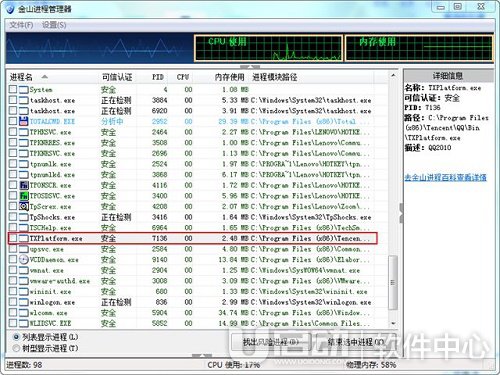Check the wlcomm.exe checkbox
The image size is (500, 375).
point(13,312)
